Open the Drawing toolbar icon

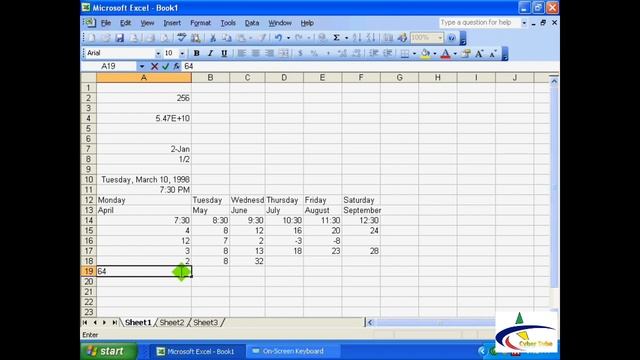(x=402, y=38)
